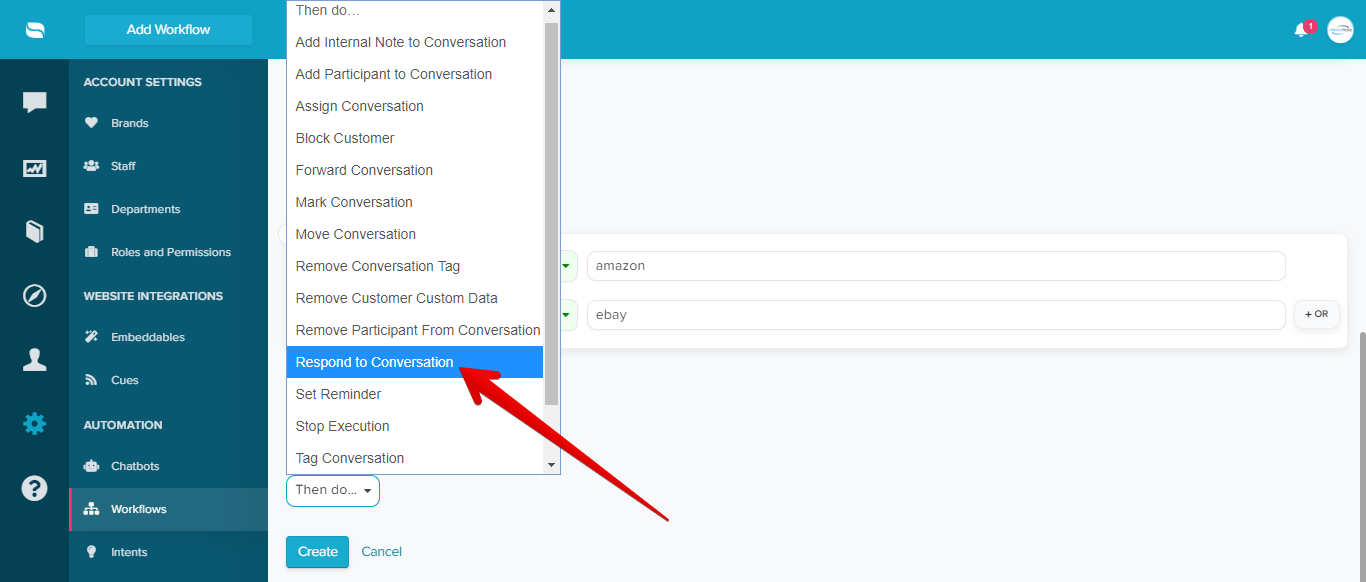This screenshot has width=1366, height=582.
Task: Click the Add Workflow button
Action: [168, 30]
